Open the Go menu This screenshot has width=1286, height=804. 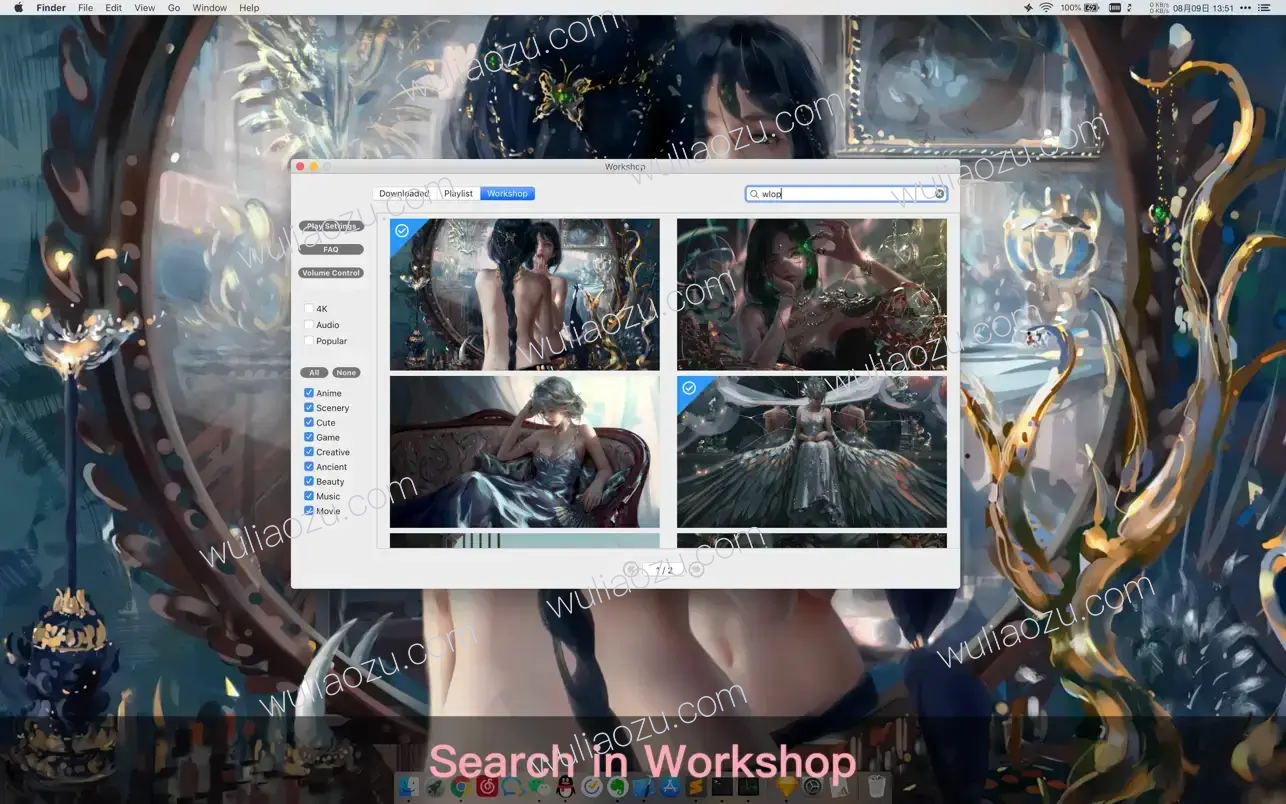click(x=174, y=7)
